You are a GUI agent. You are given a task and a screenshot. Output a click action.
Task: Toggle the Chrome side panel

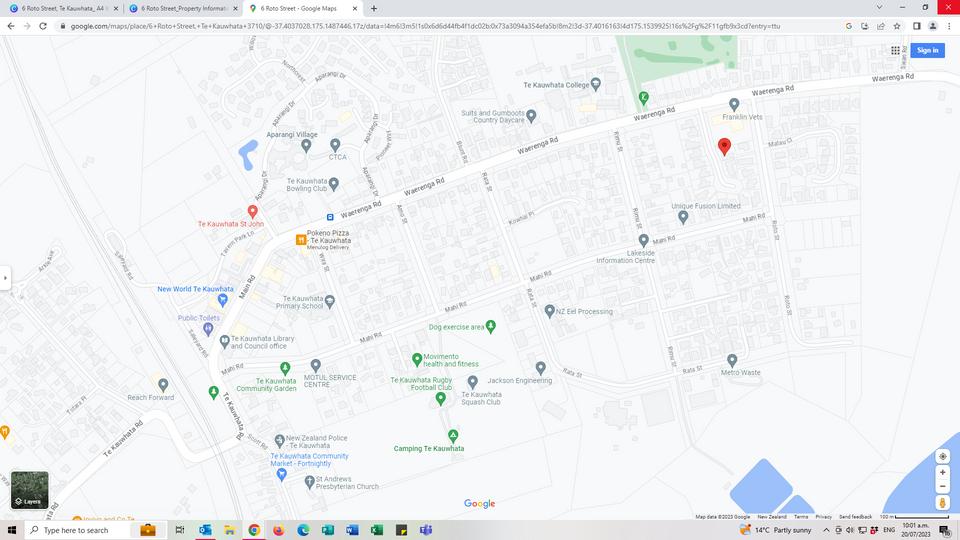(x=917, y=26)
